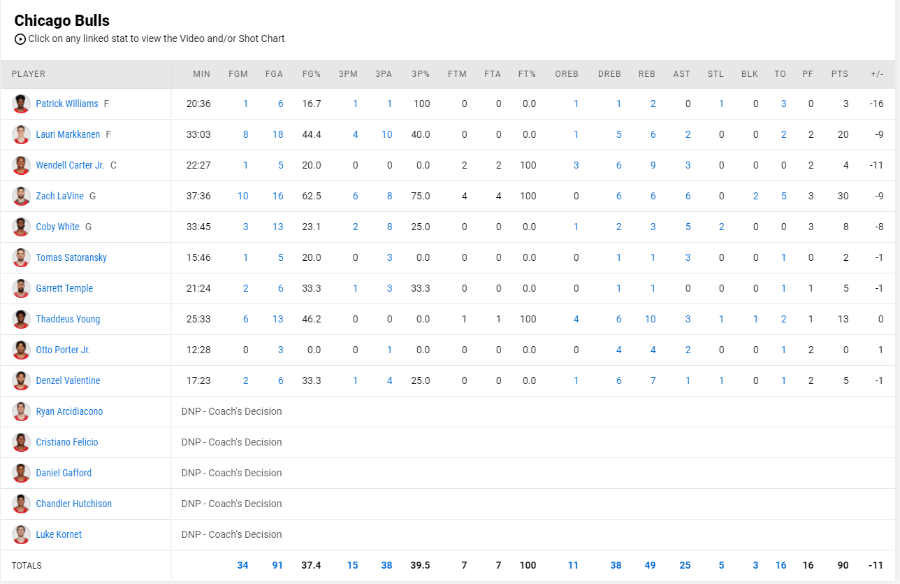Image resolution: width=900 pixels, height=584 pixels.
Task: Click Zach LaVine's player headshot
Action: click(21, 196)
